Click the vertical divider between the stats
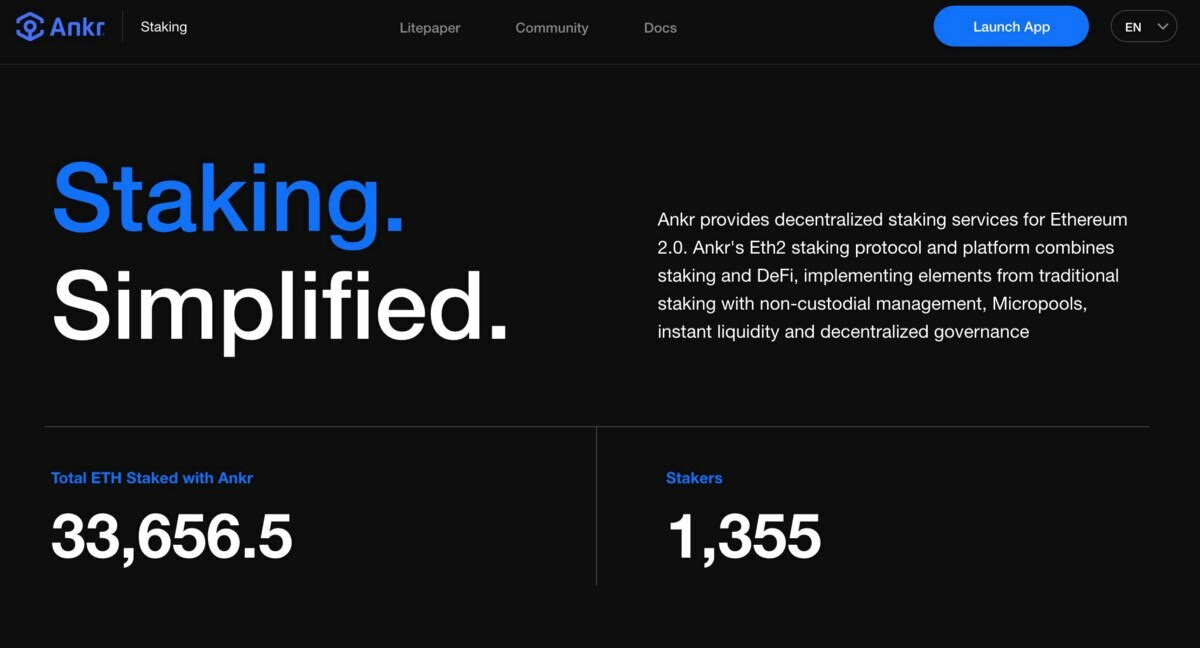The width and height of the screenshot is (1200, 648). tap(596, 506)
